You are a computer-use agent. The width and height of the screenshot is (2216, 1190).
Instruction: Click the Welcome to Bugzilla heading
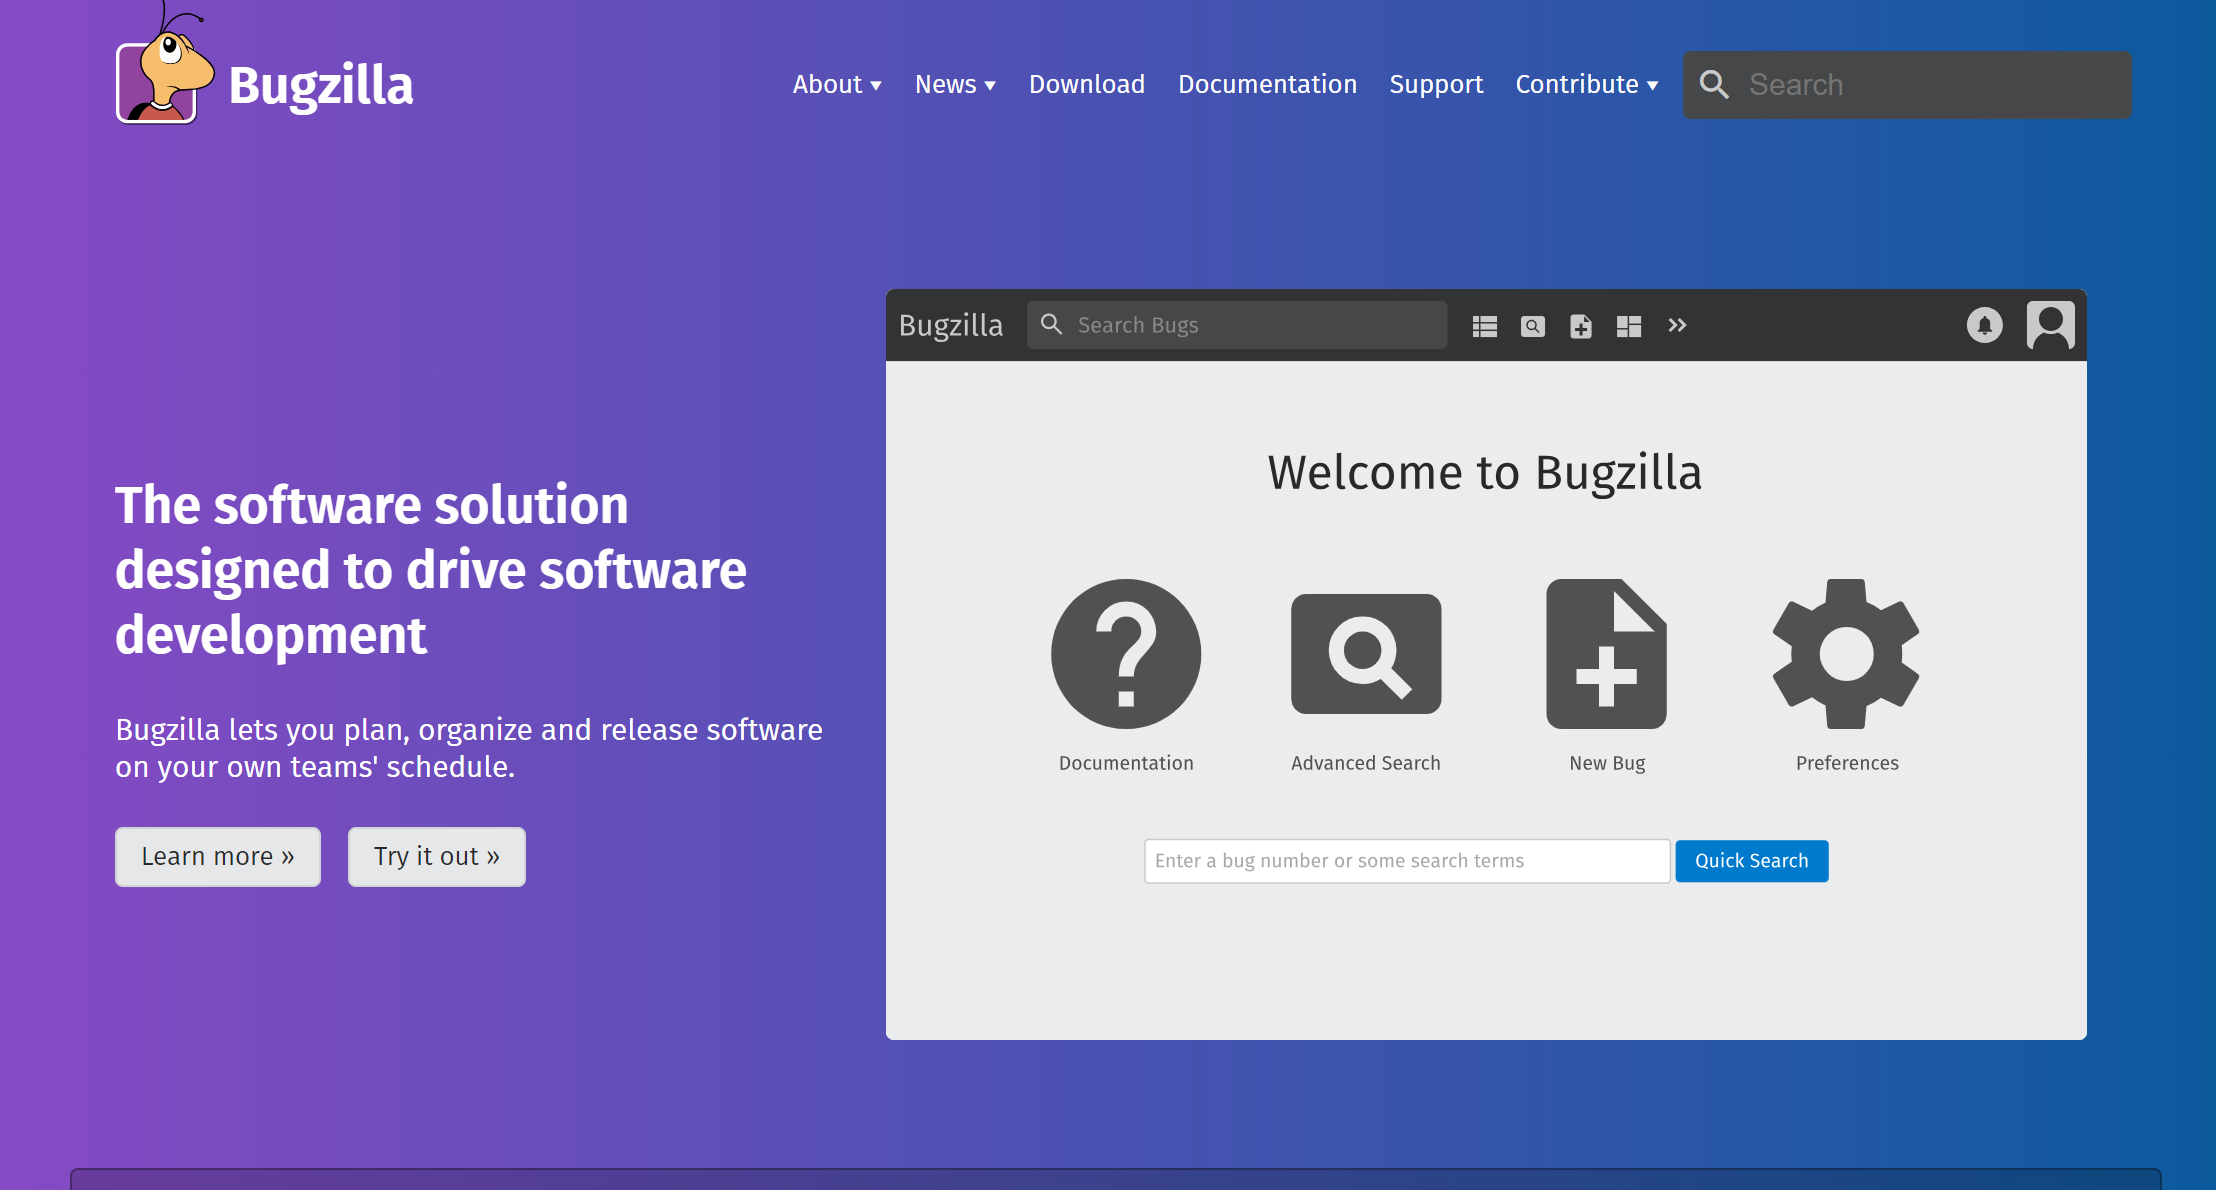click(1485, 472)
